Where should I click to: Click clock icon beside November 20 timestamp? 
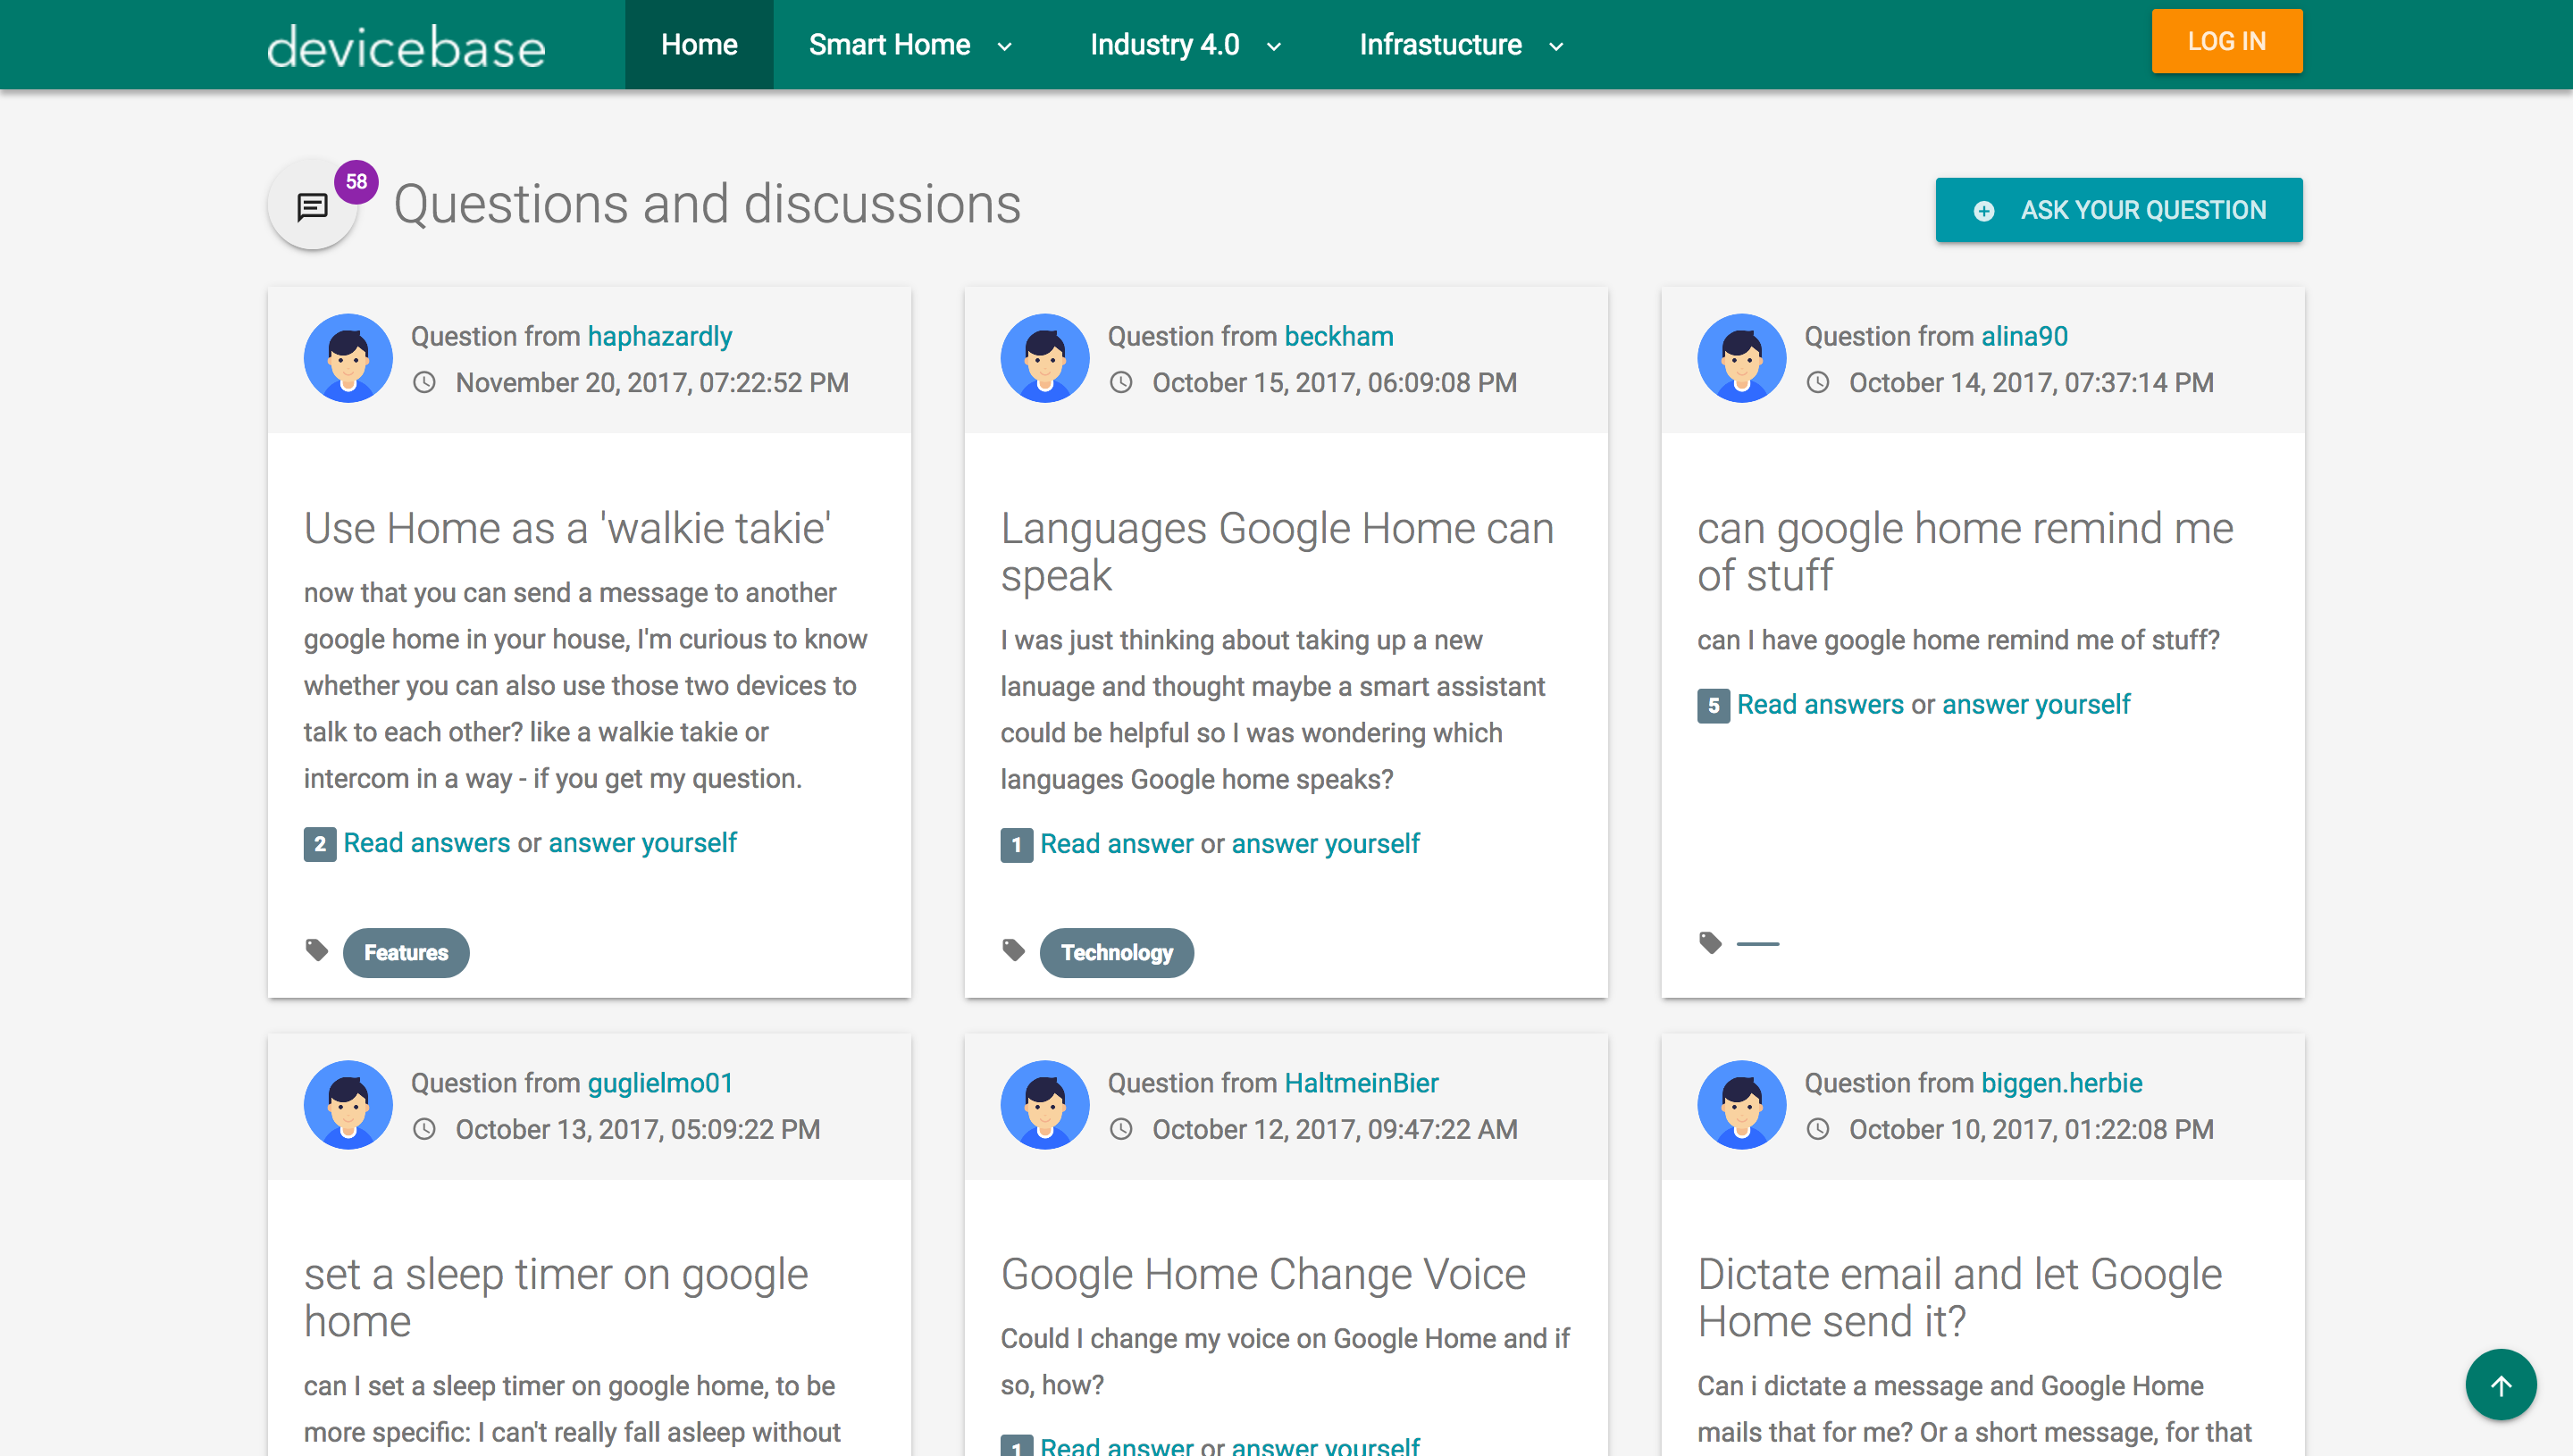[x=425, y=382]
